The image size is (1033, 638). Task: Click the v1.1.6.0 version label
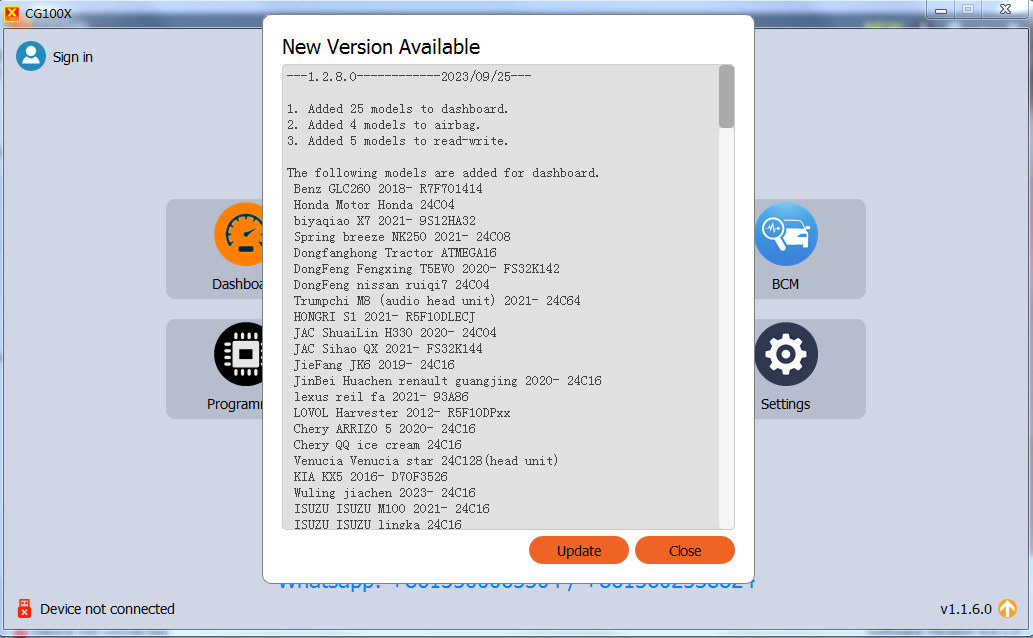[966, 609]
